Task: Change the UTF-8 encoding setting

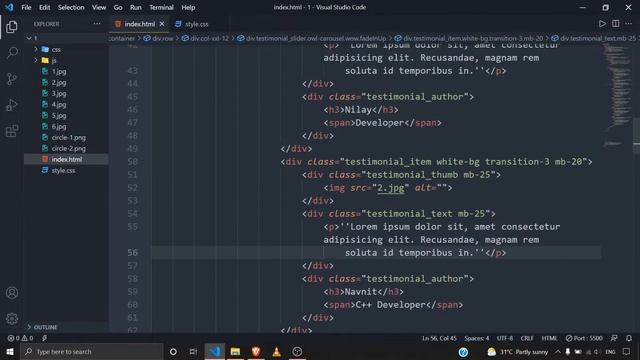Action: coord(505,338)
